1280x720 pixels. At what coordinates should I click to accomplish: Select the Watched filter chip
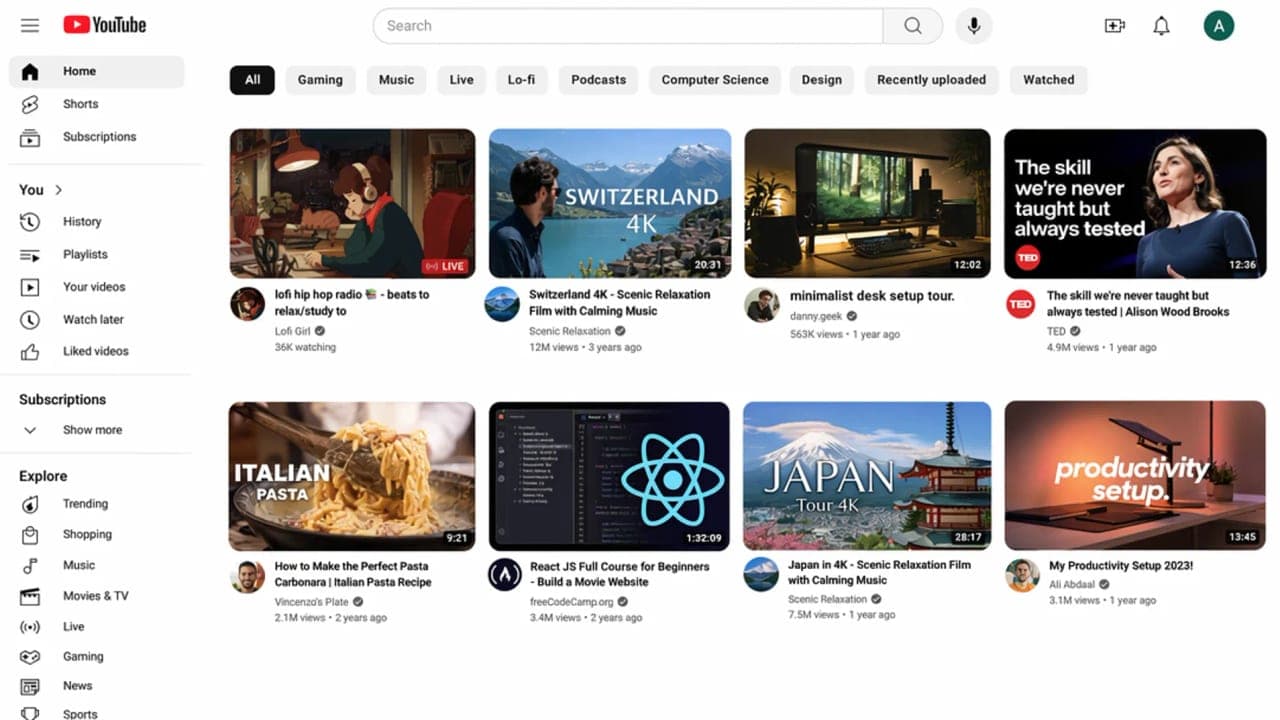(x=1049, y=80)
